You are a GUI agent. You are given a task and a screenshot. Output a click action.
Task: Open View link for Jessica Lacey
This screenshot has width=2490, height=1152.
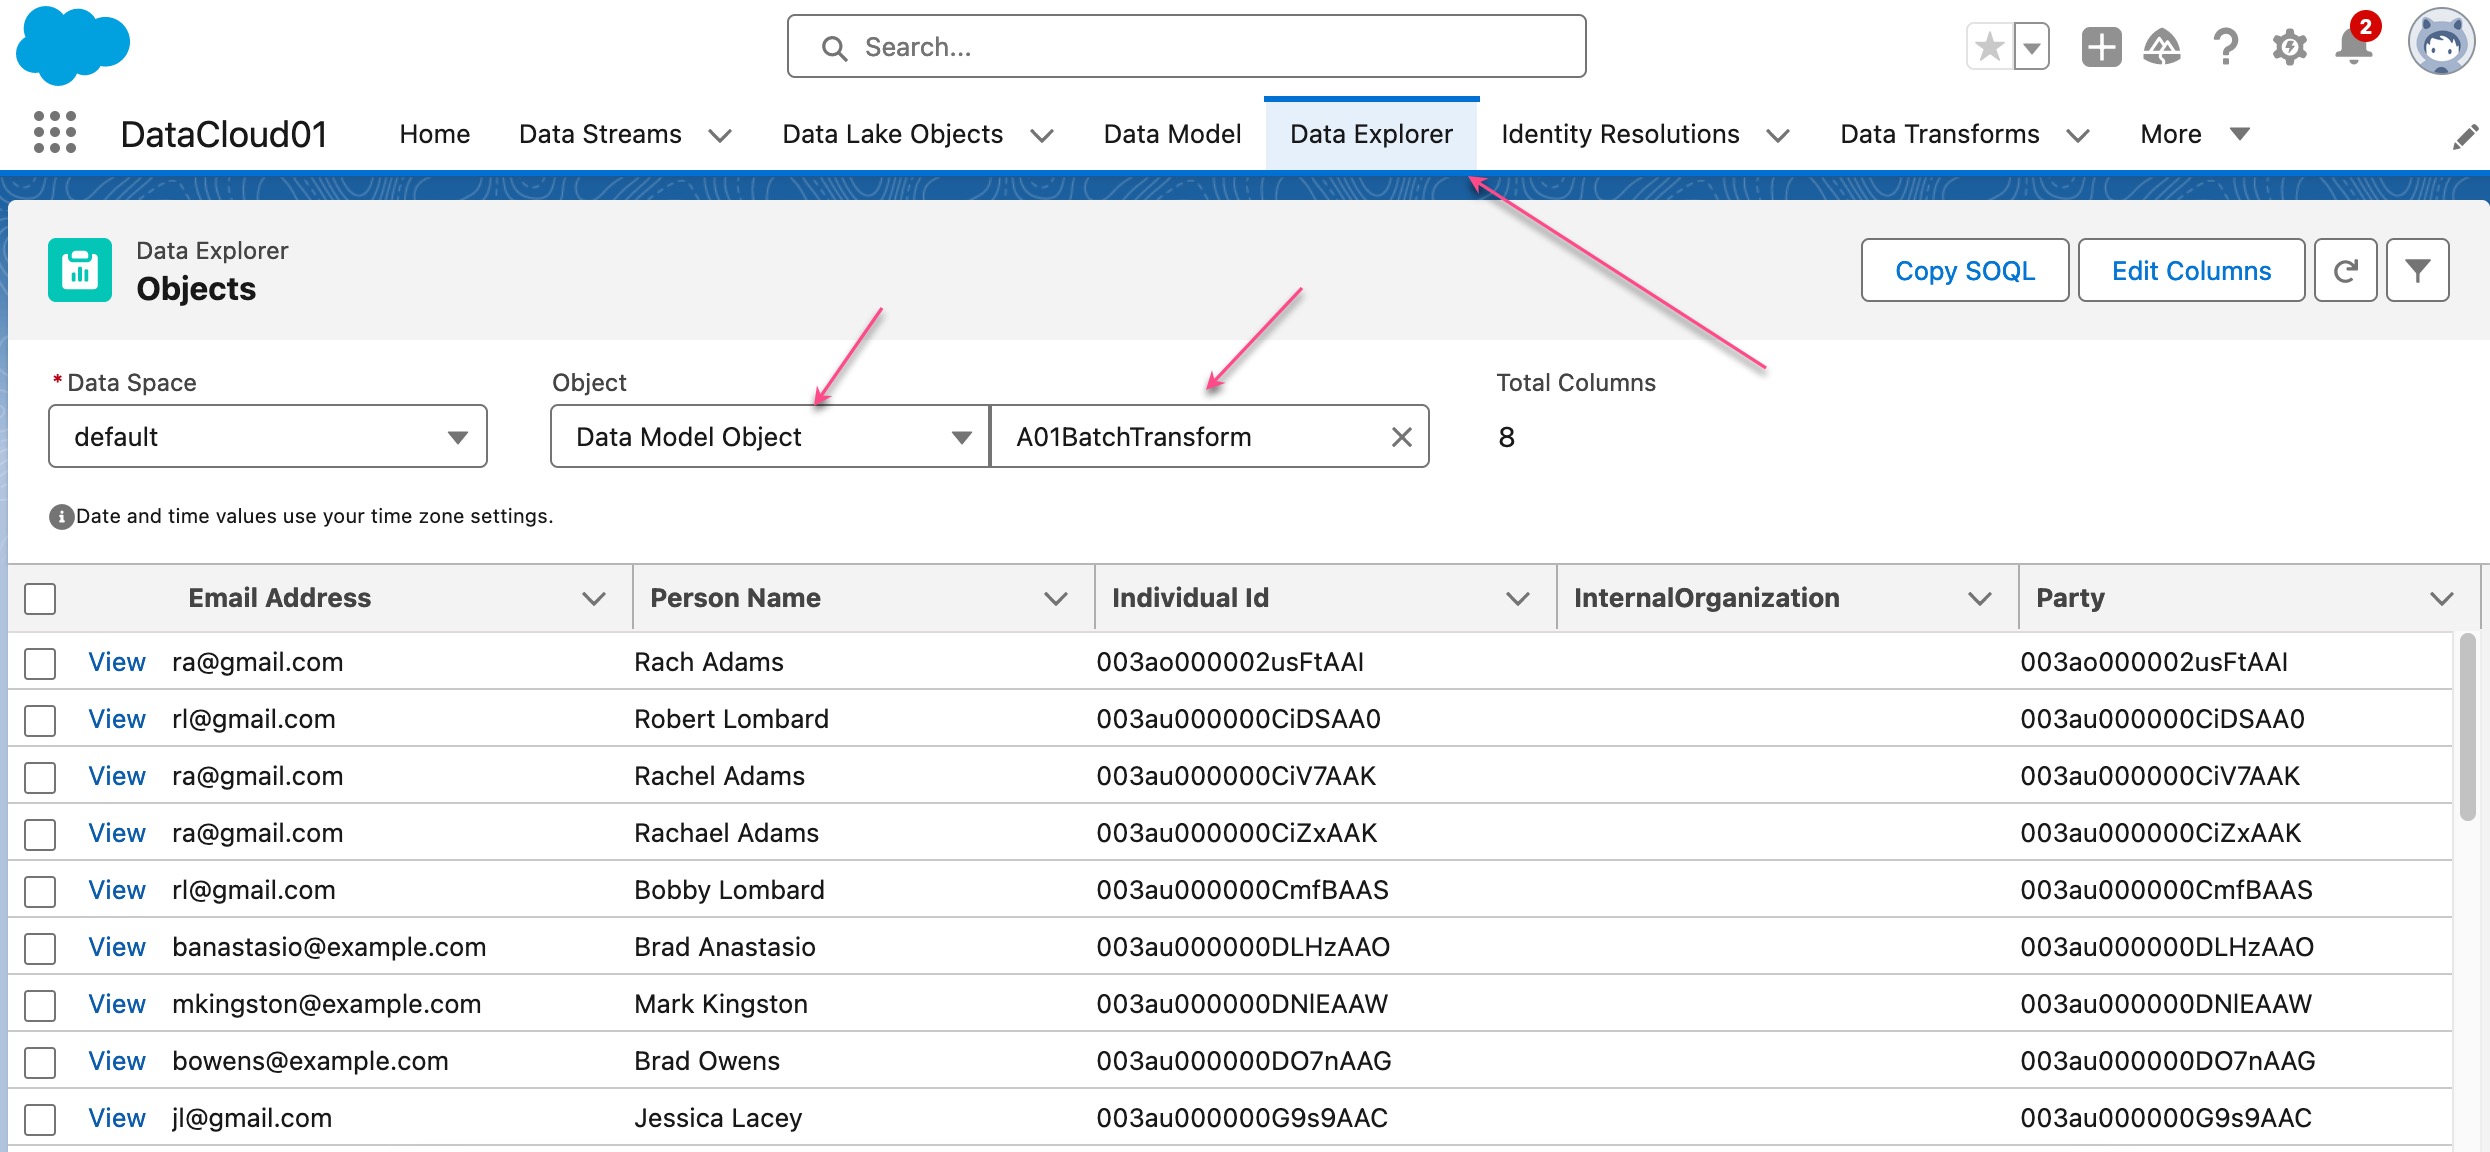pyautogui.click(x=117, y=1118)
